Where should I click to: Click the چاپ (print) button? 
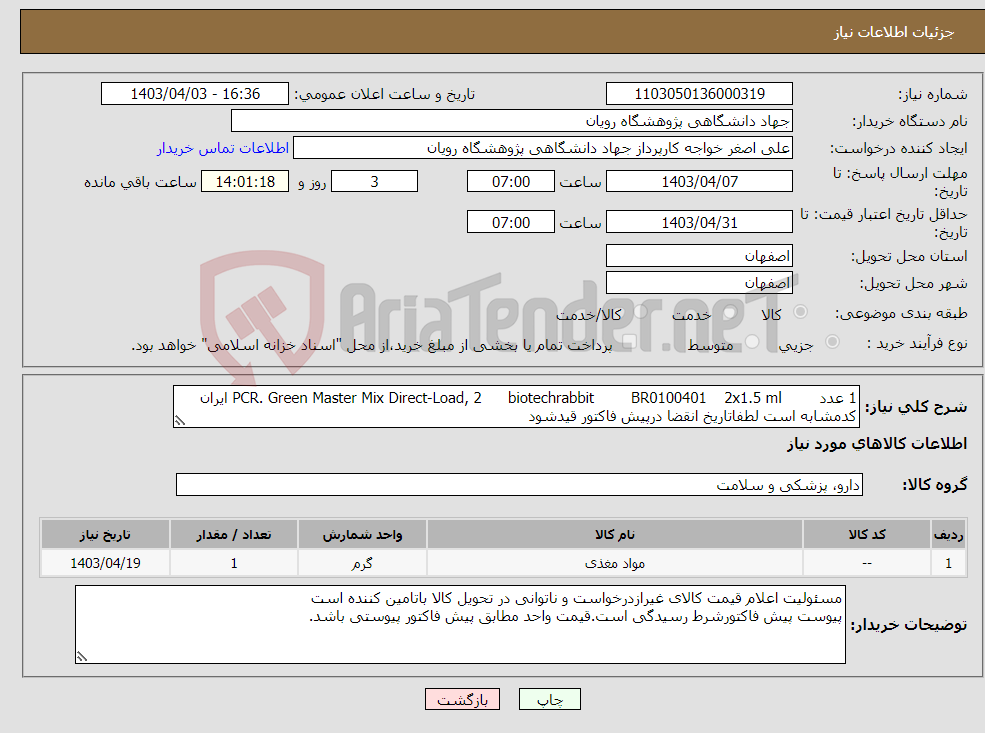pos(550,699)
